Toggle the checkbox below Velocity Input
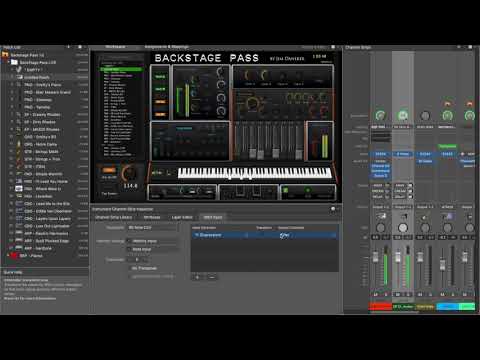 [x=129, y=249]
